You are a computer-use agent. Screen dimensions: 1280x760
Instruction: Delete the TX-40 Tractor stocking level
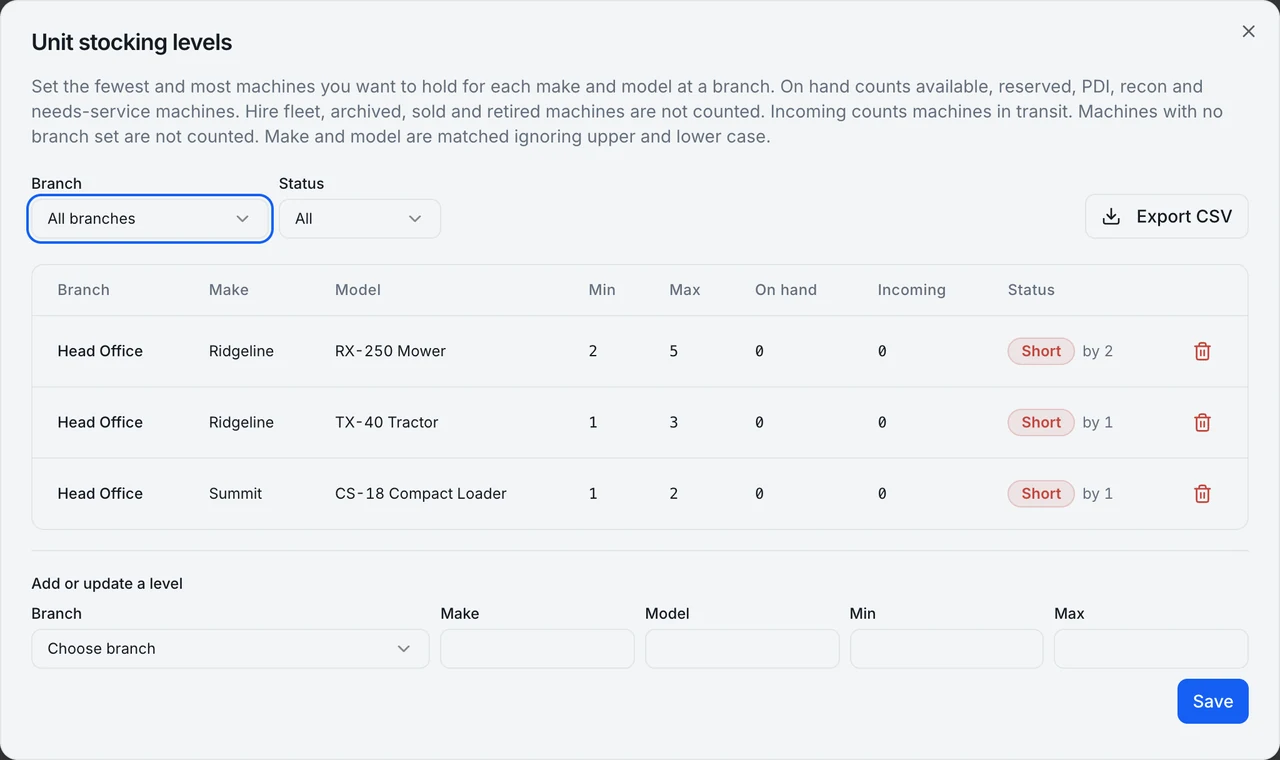pyautogui.click(x=1202, y=422)
